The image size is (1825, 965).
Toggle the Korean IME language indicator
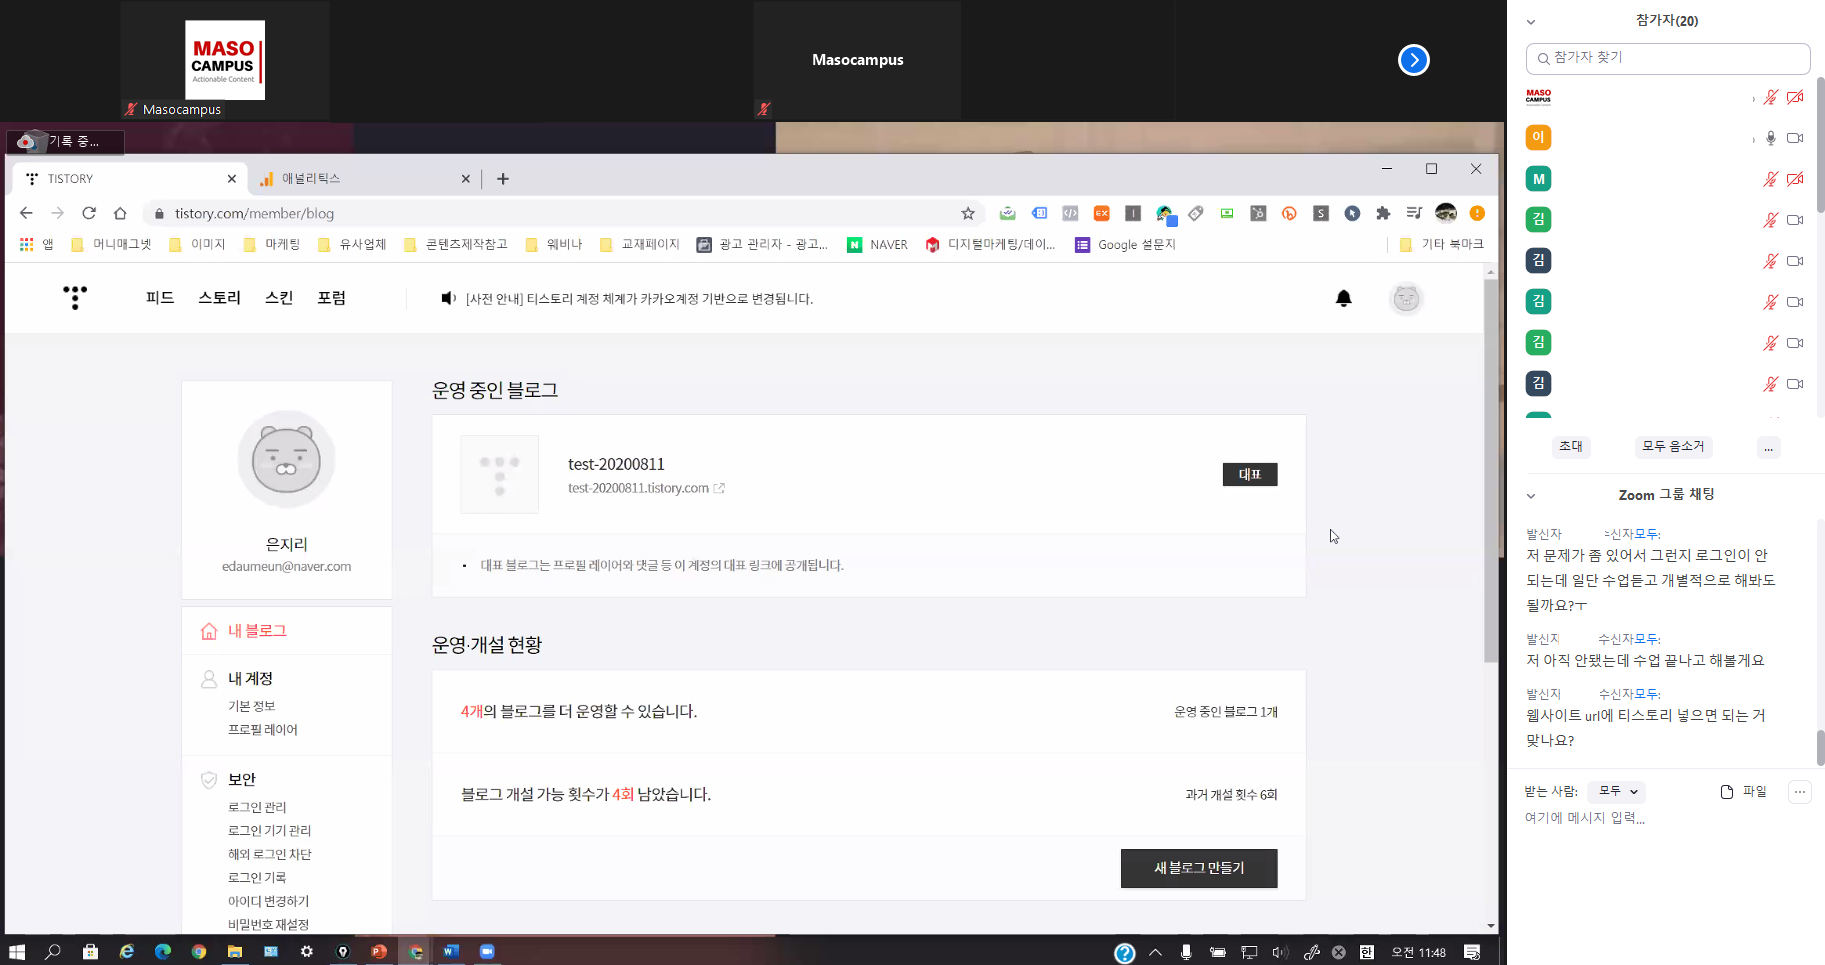point(1366,952)
